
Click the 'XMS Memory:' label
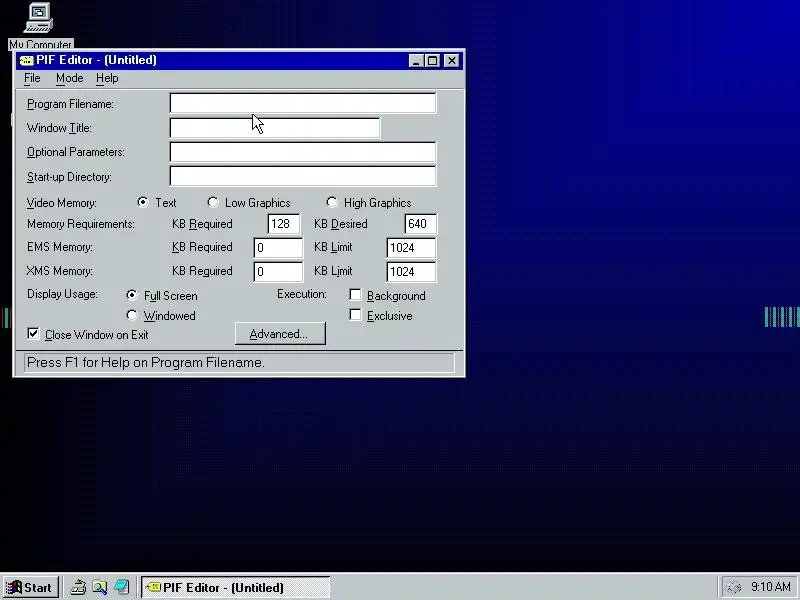point(60,271)
